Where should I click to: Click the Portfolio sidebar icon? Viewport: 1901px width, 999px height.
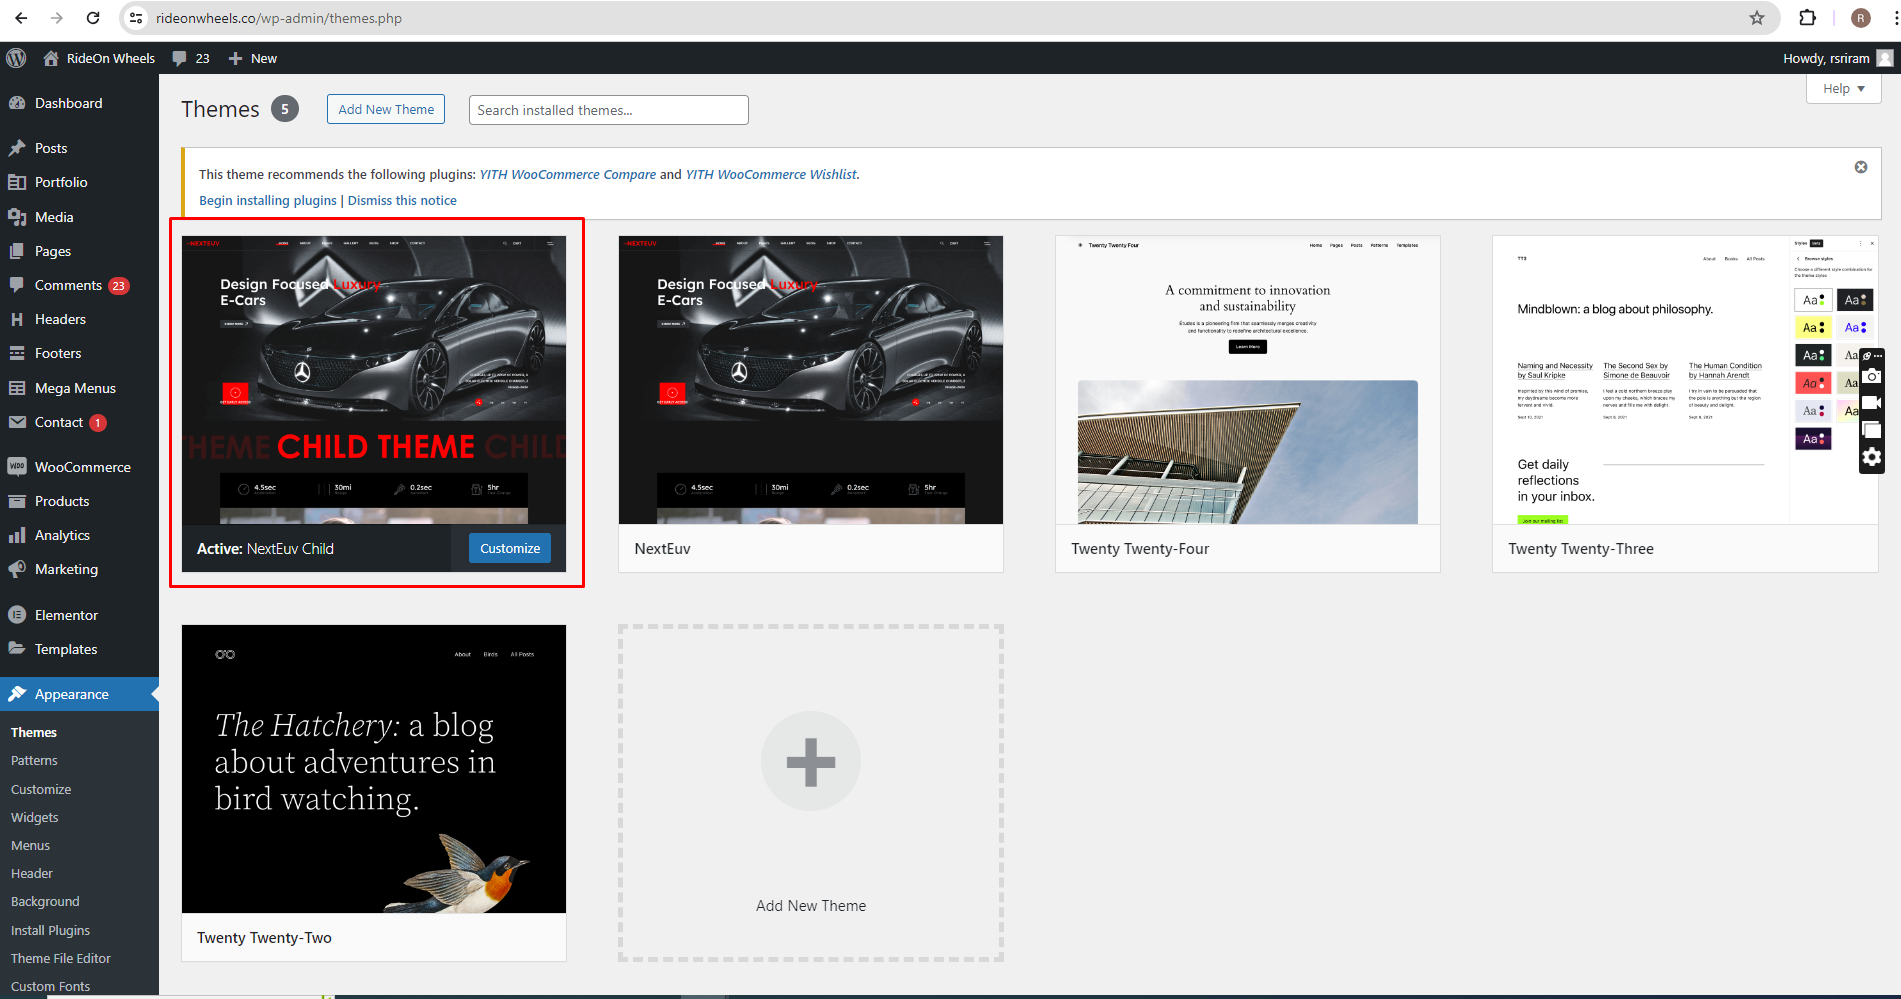click(x=17, y=182)
